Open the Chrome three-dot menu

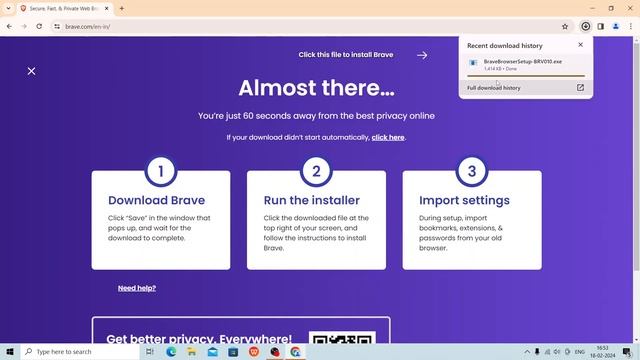(631, 27)
